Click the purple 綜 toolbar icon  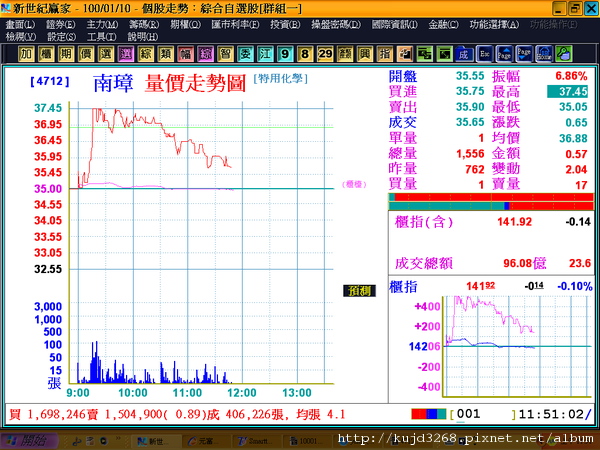(x=205, y=54)
